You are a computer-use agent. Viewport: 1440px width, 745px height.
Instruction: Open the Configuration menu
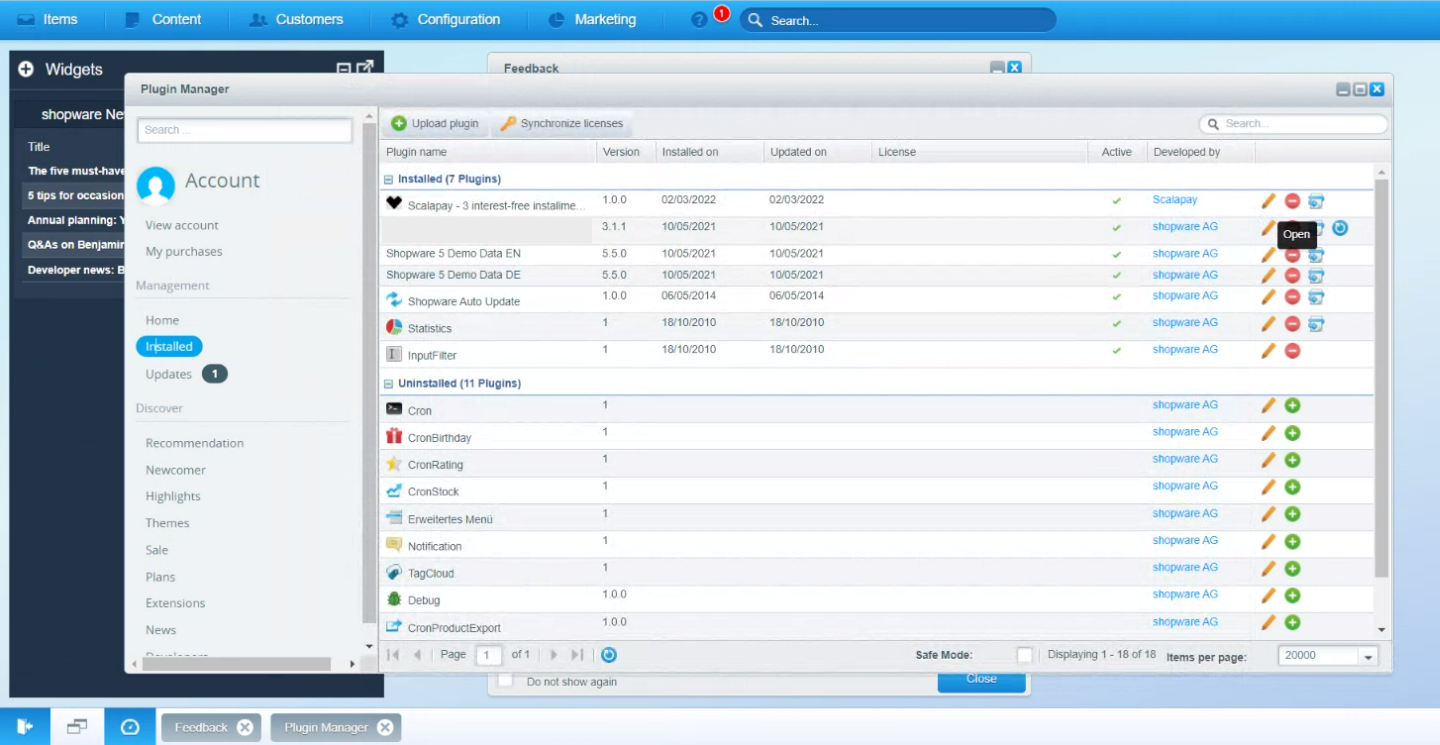pyautogui.click(x=445, y=20)
